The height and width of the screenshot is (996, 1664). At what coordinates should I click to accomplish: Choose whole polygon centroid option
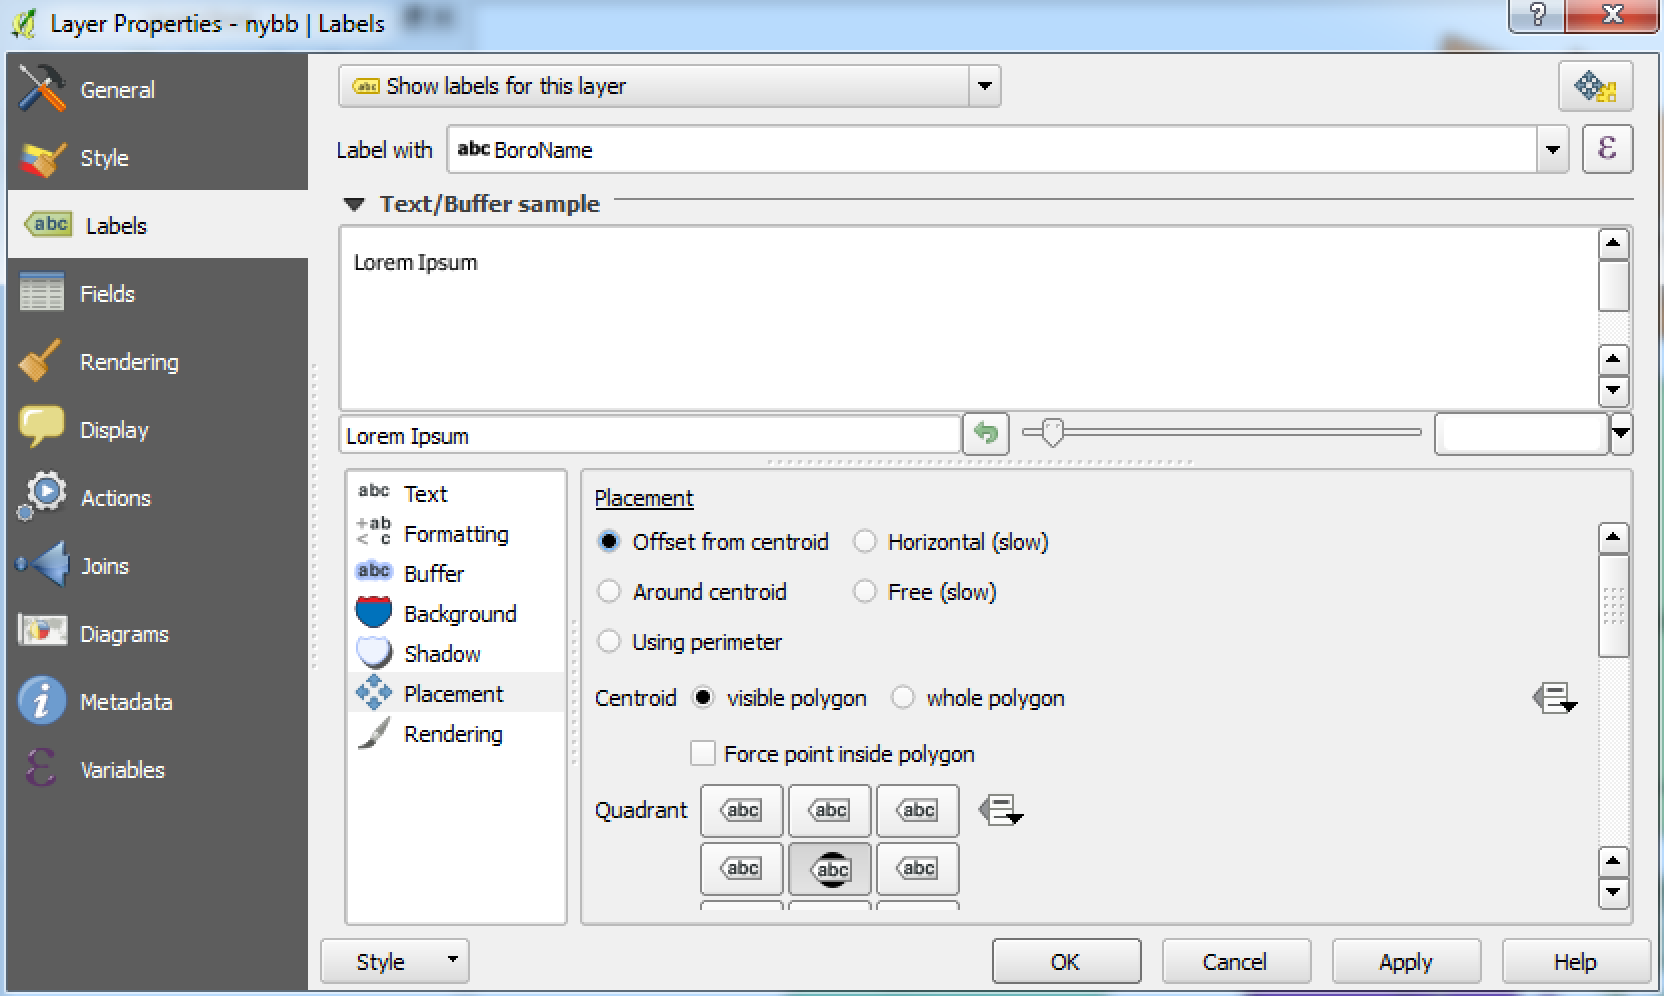(903, 698)
